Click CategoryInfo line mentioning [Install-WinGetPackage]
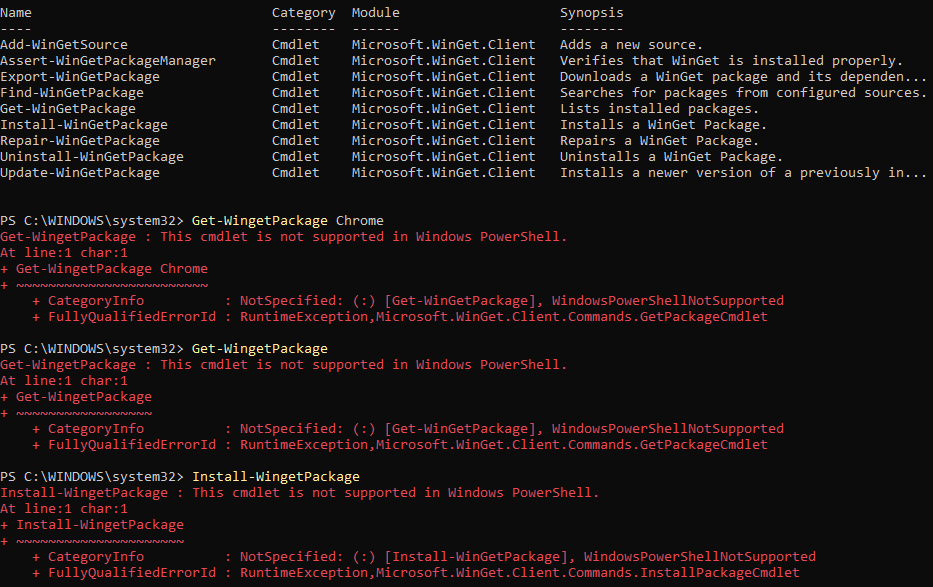Image resolution: width=933 pixels, height=587 pixels. click(x=424, y=557)
